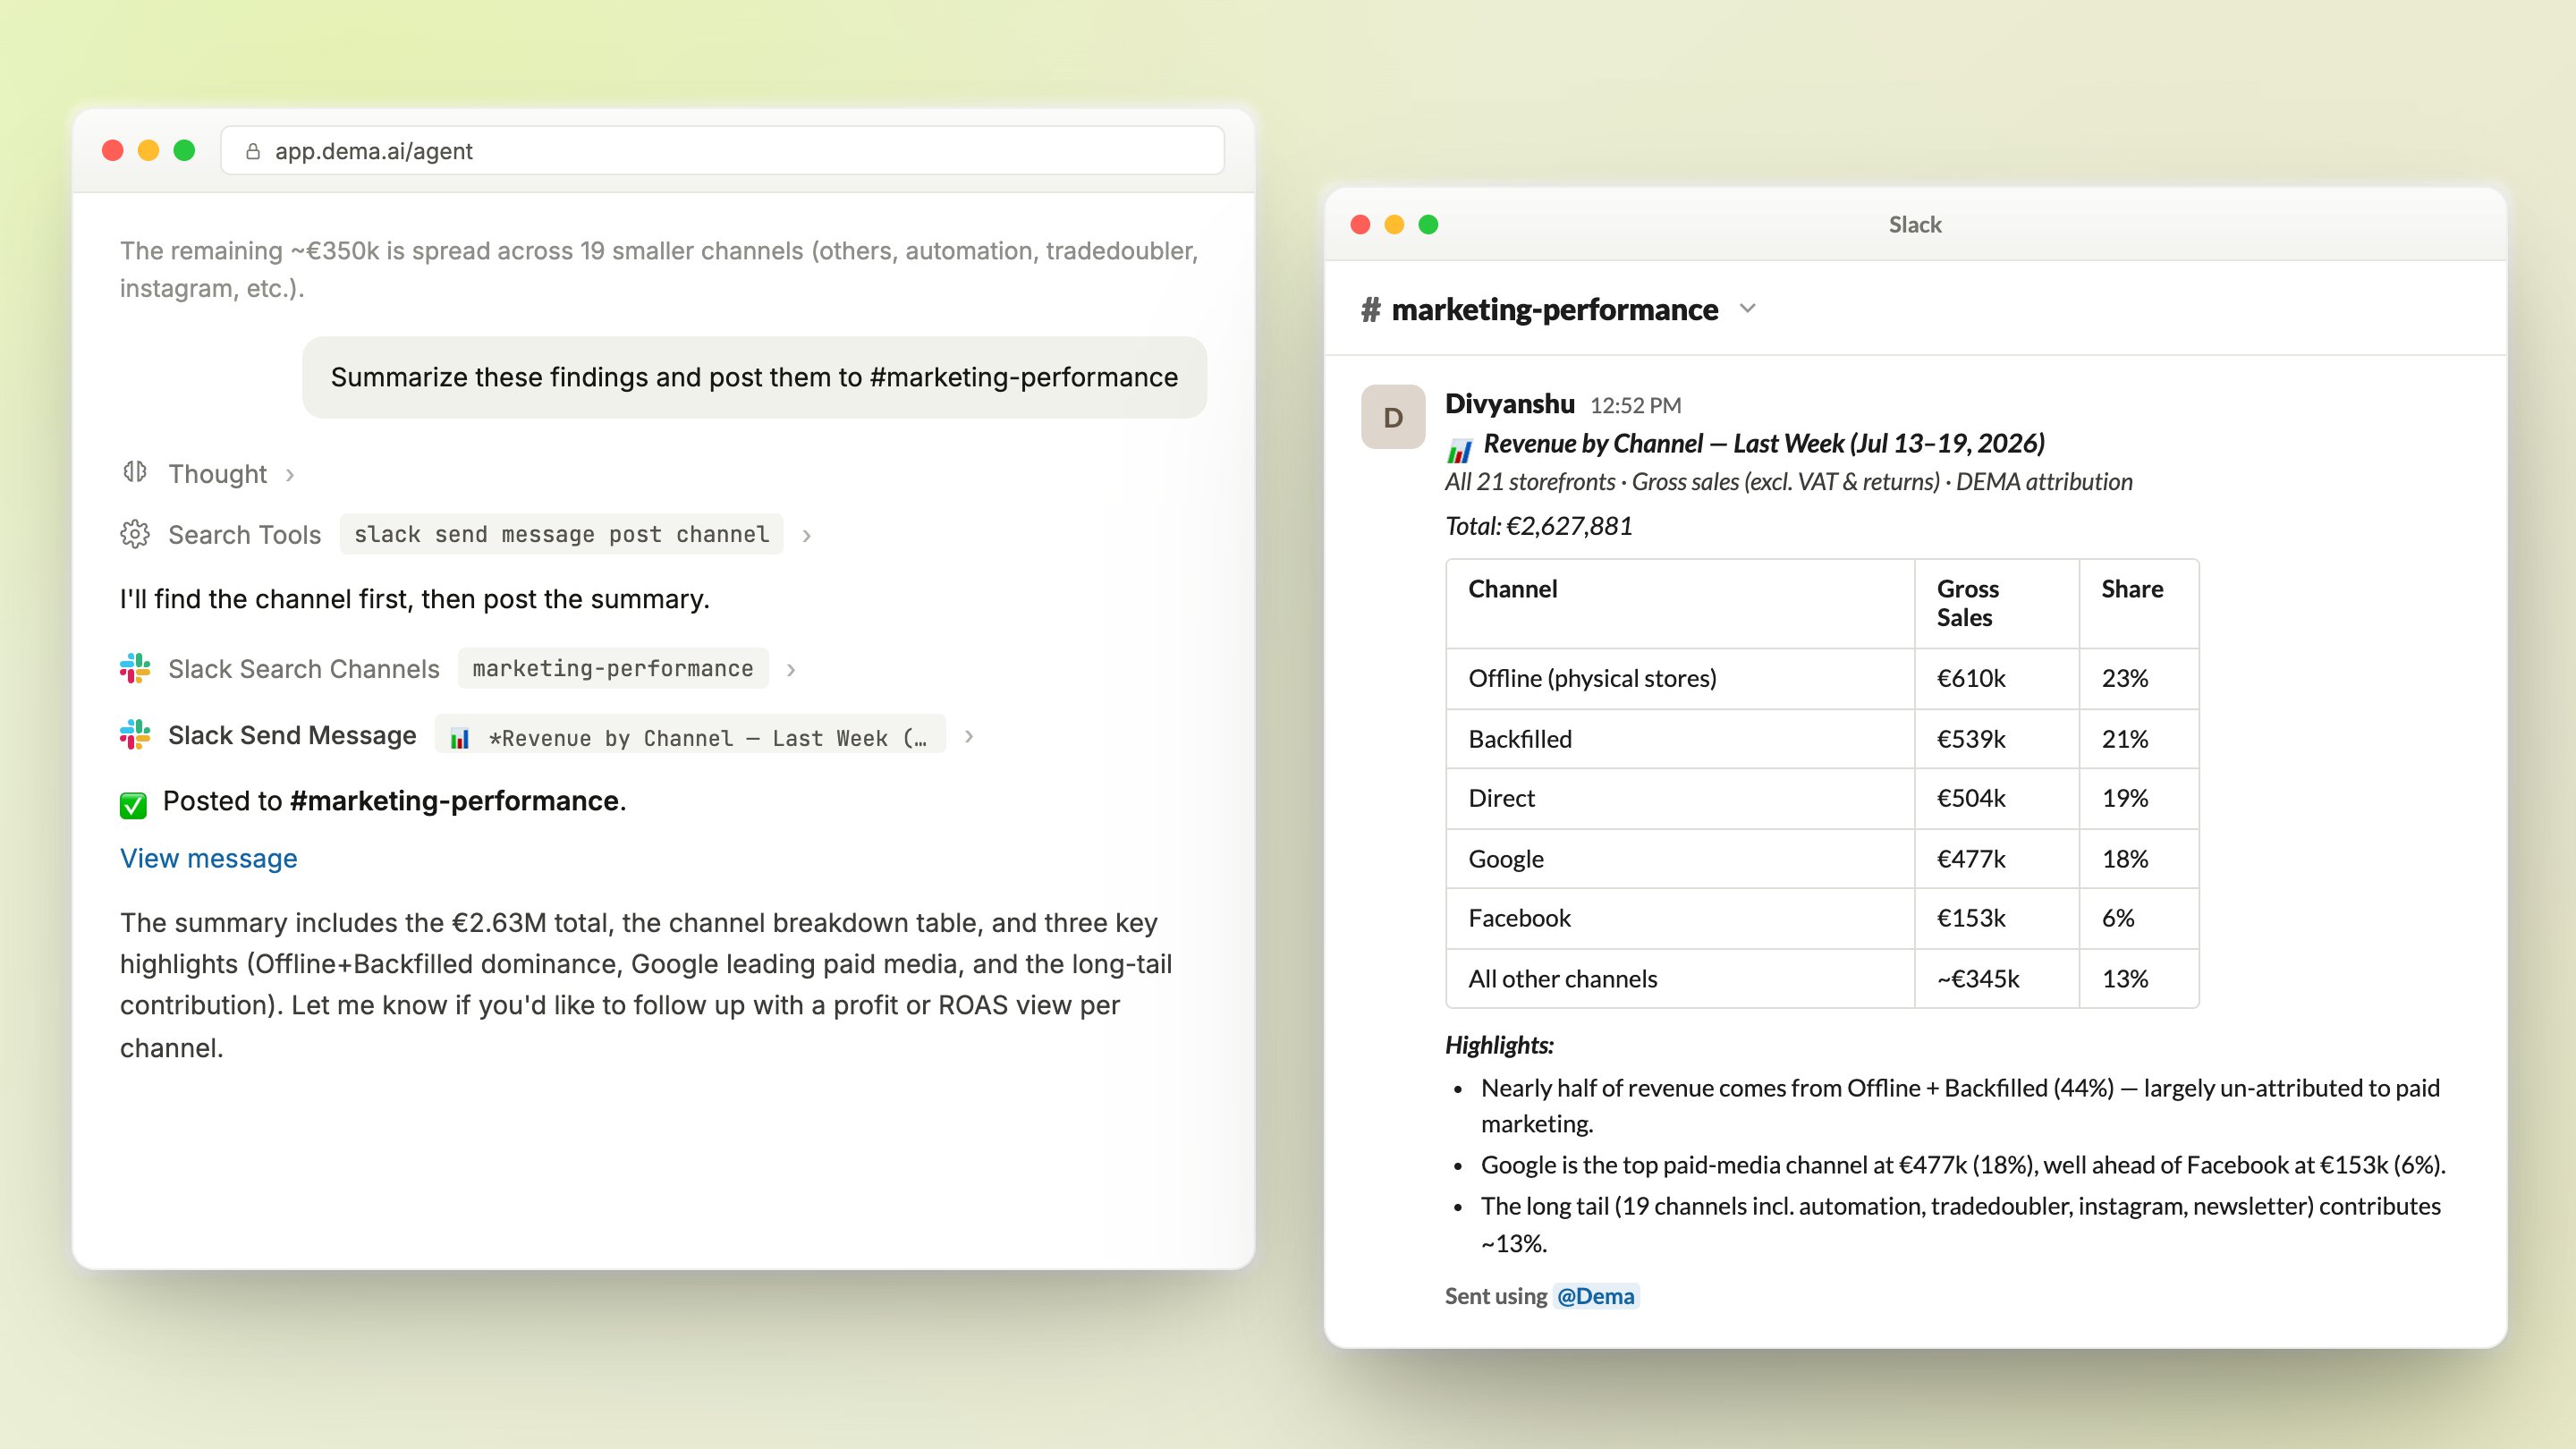This screenshot has height=1449, width=2576.
Task: Click the gear icon next to Search Tools
Action: [135, 534]
